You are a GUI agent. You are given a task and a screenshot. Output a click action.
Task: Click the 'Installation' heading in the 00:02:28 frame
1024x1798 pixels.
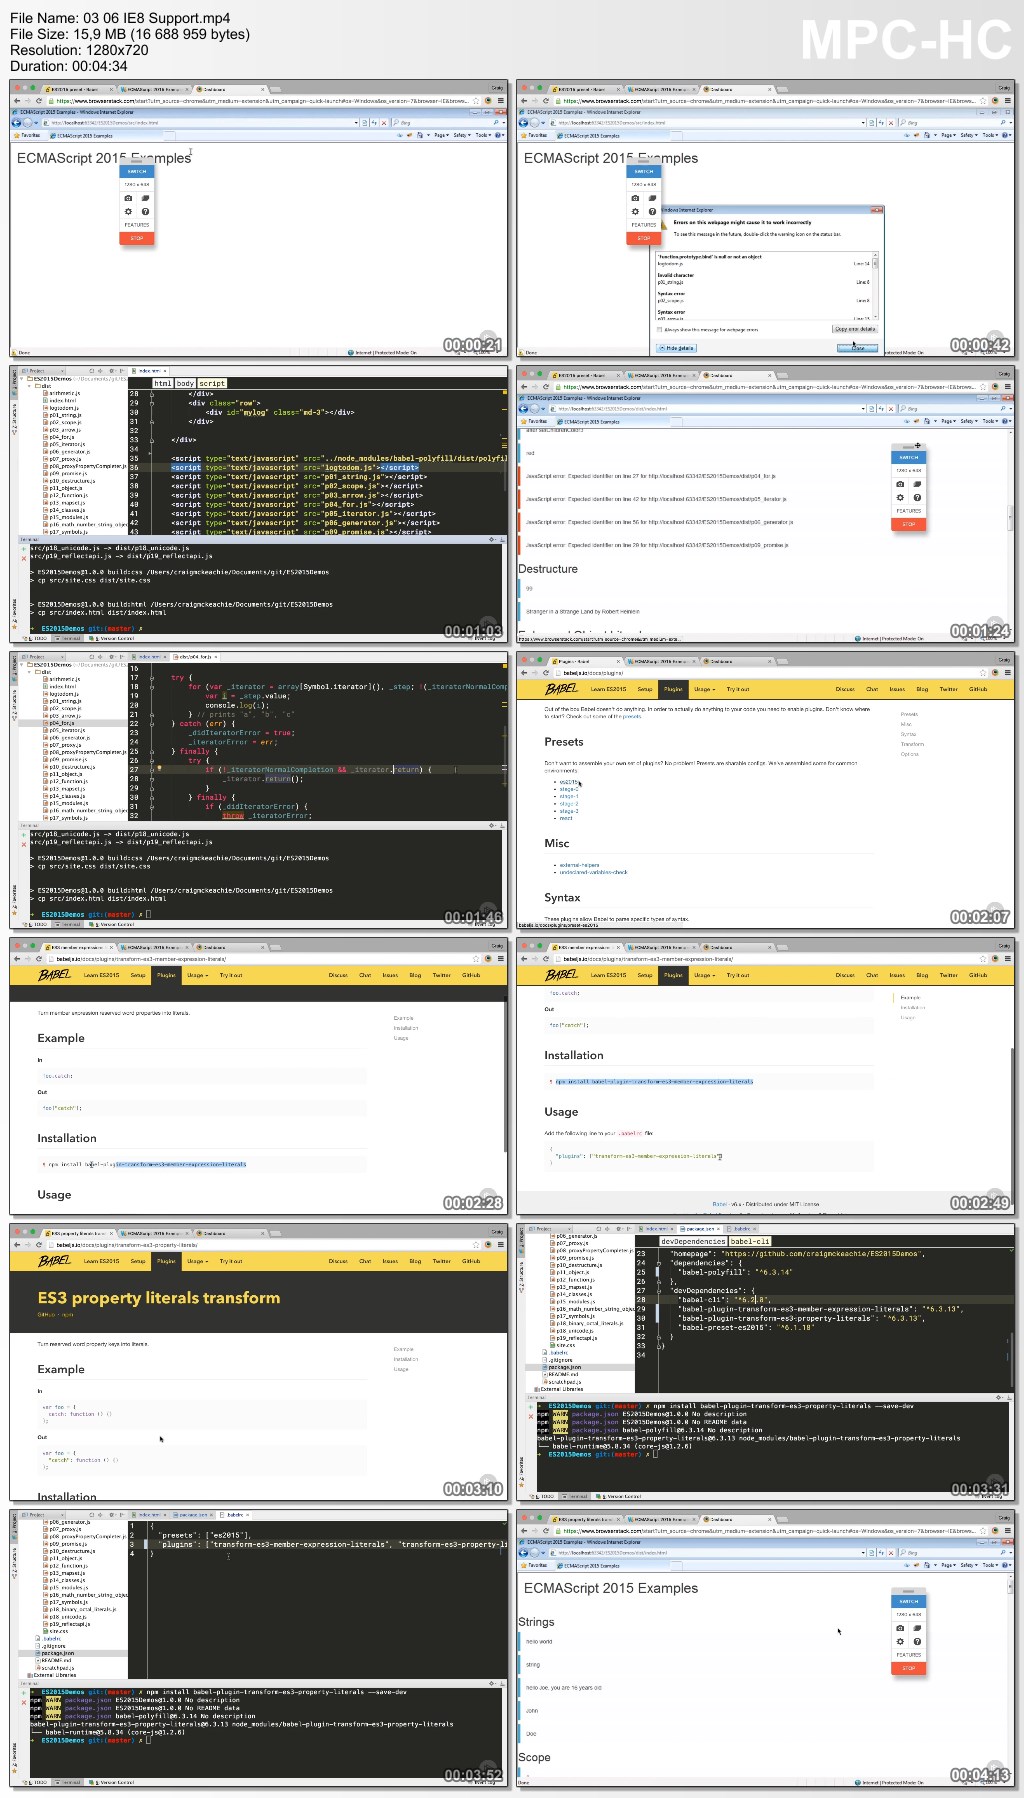click(67, 1138)
